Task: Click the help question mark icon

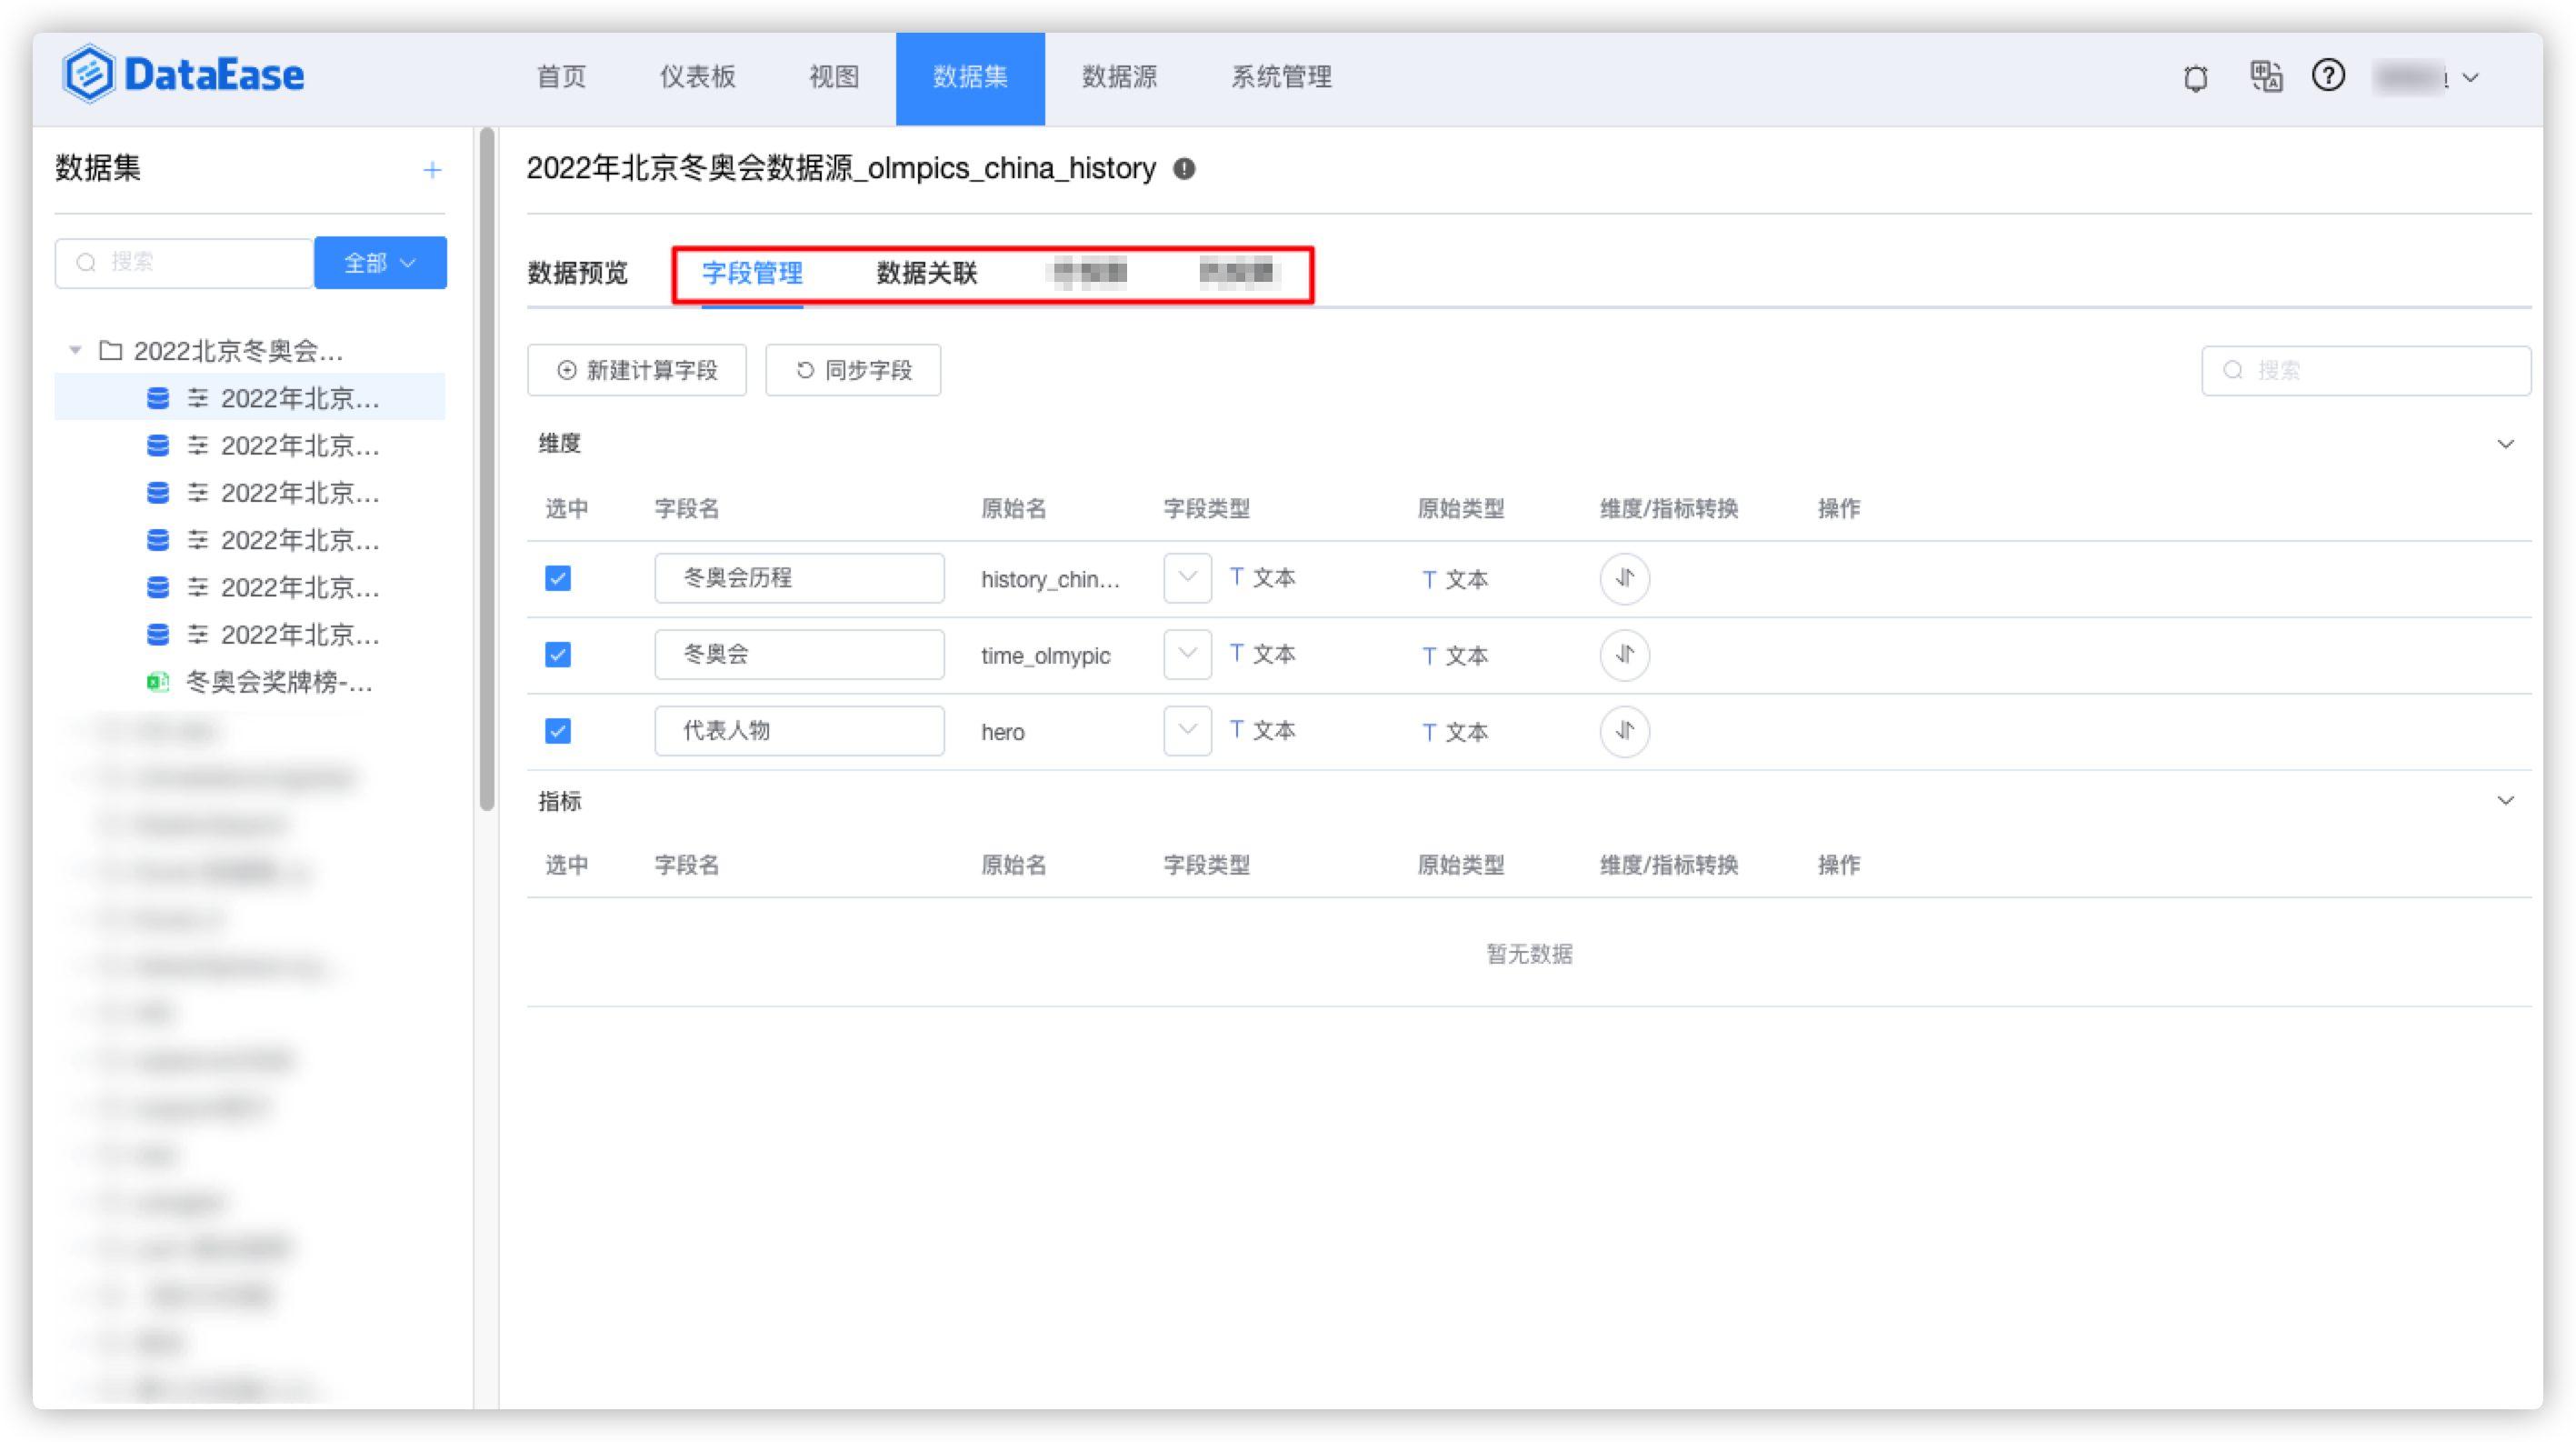Action: [2328, 76]
